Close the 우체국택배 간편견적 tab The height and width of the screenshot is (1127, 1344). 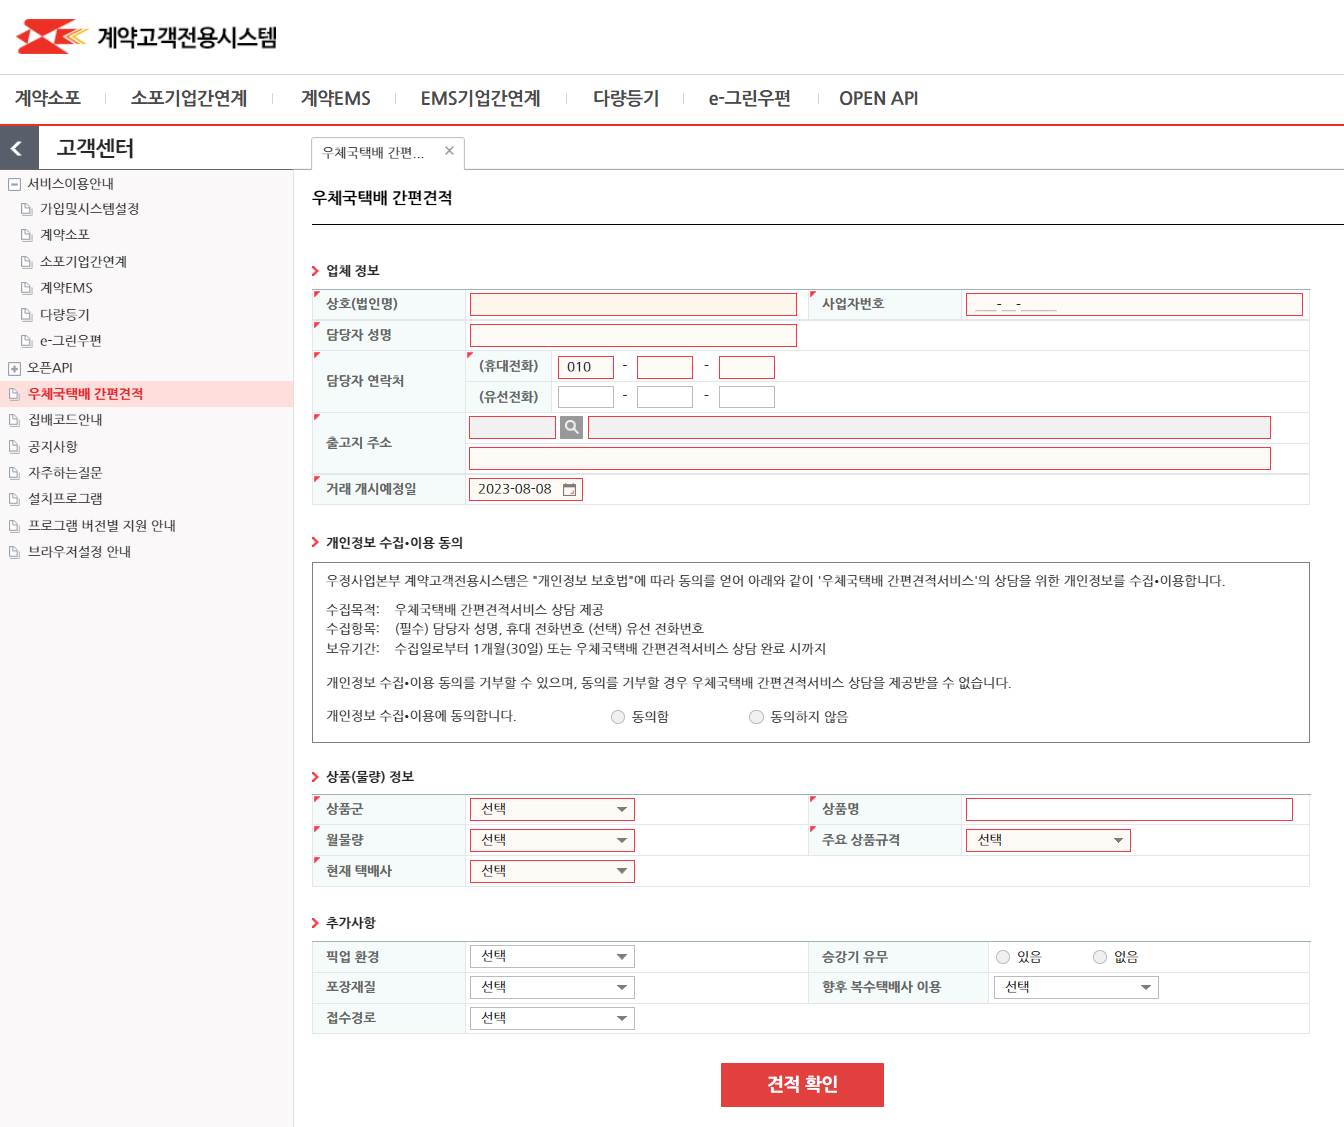pos(449,152)
